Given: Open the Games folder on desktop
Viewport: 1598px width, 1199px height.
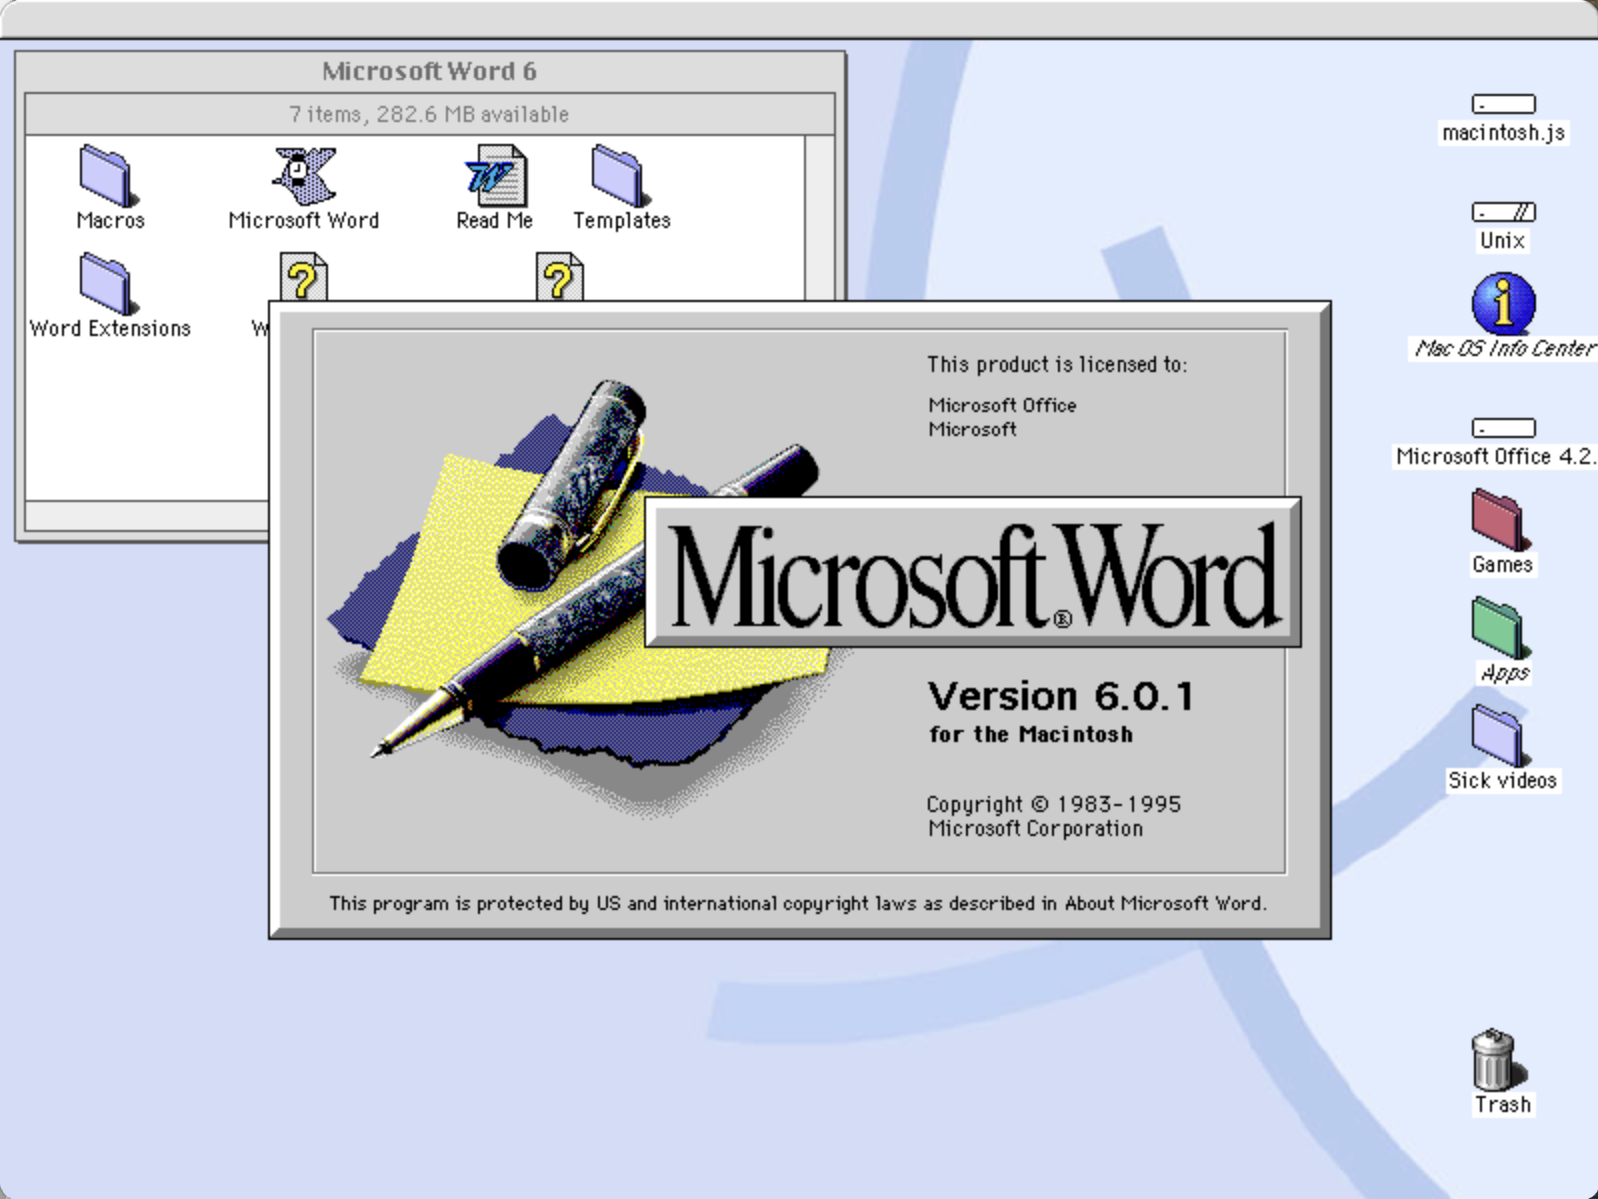Looking at the screenshot, I should pyautogui.click(x=1498, y=520).
